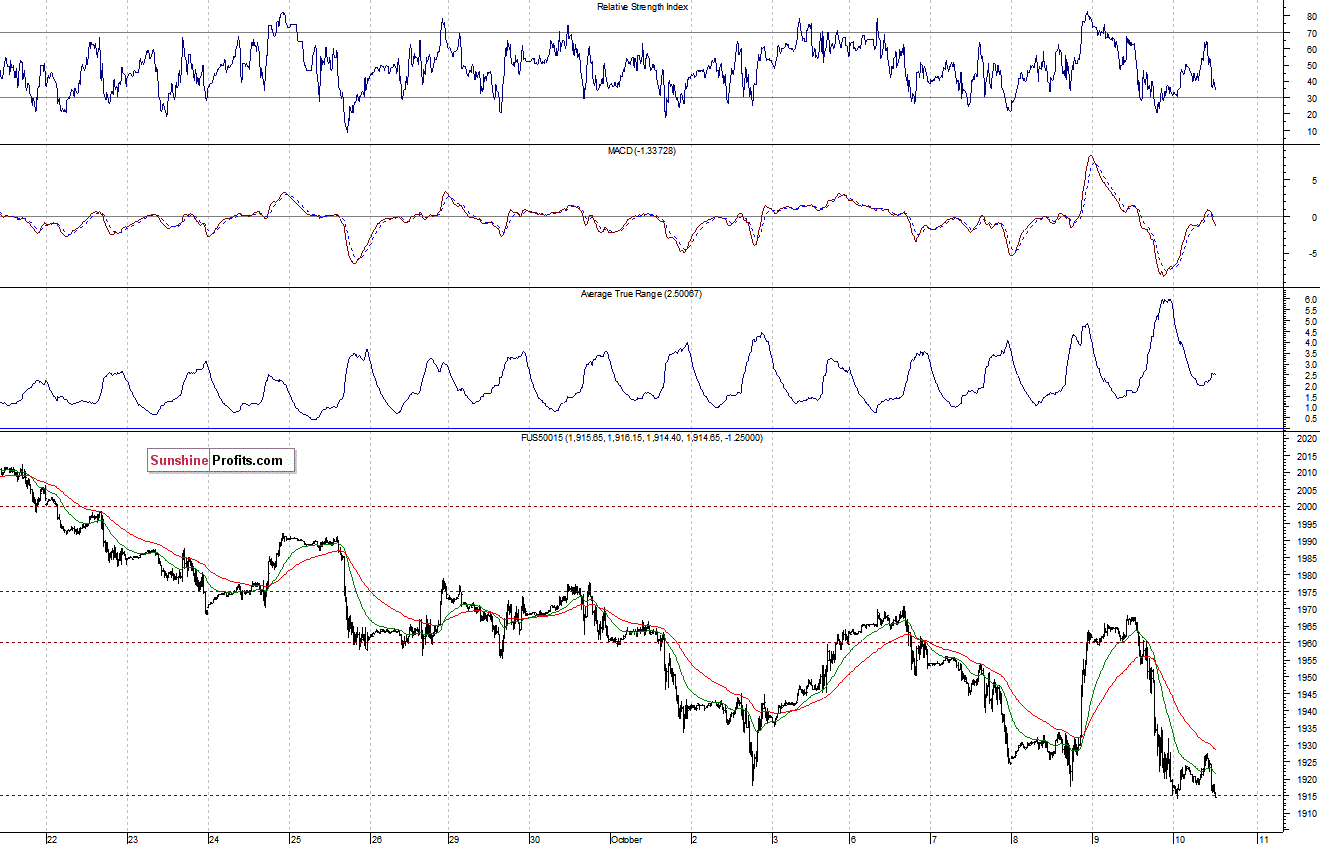The width and height of the screenshot is (1320, 844).
Task: Select the 1960 price axis value
Action: tap(1305, 643)
